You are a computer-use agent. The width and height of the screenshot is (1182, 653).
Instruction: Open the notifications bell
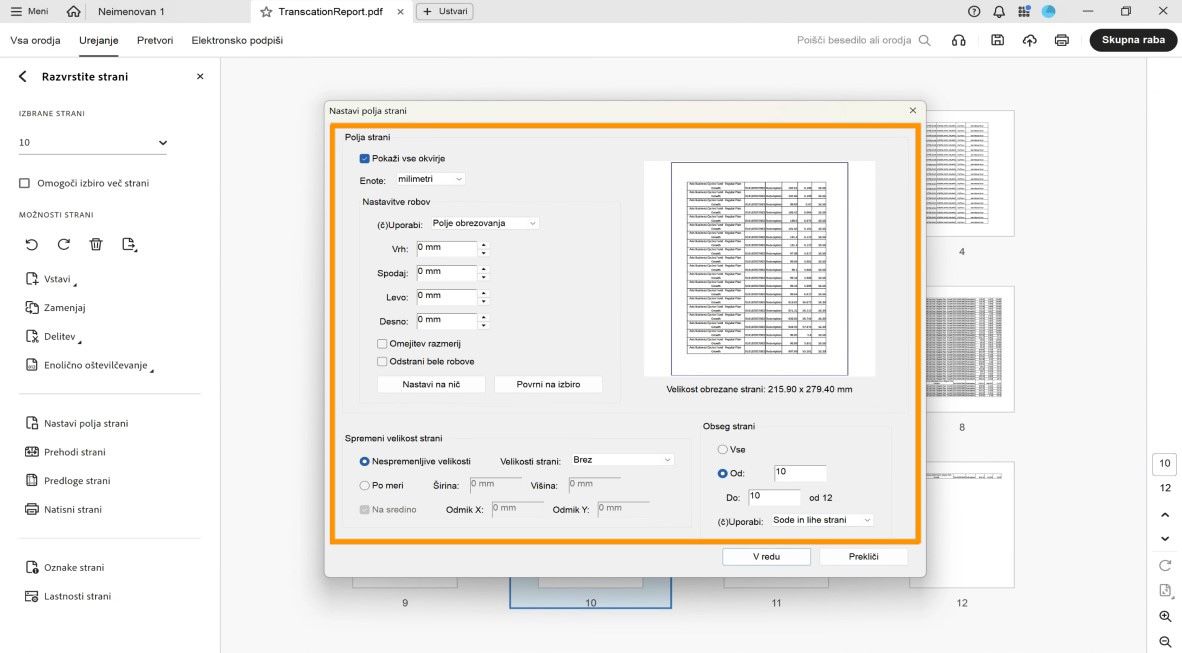(999, 11)
